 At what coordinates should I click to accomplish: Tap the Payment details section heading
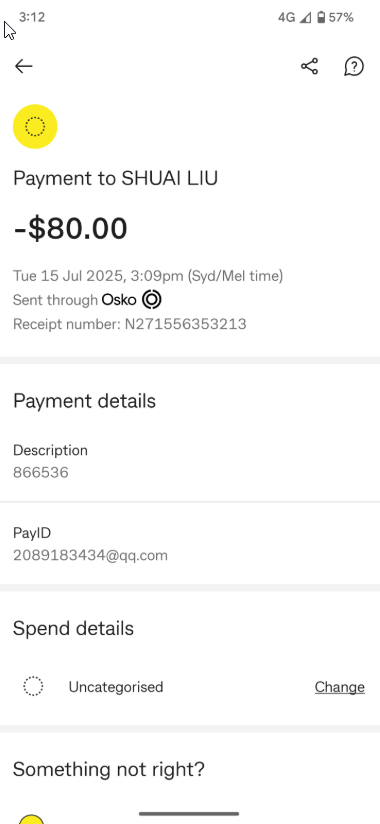[85, 401]
